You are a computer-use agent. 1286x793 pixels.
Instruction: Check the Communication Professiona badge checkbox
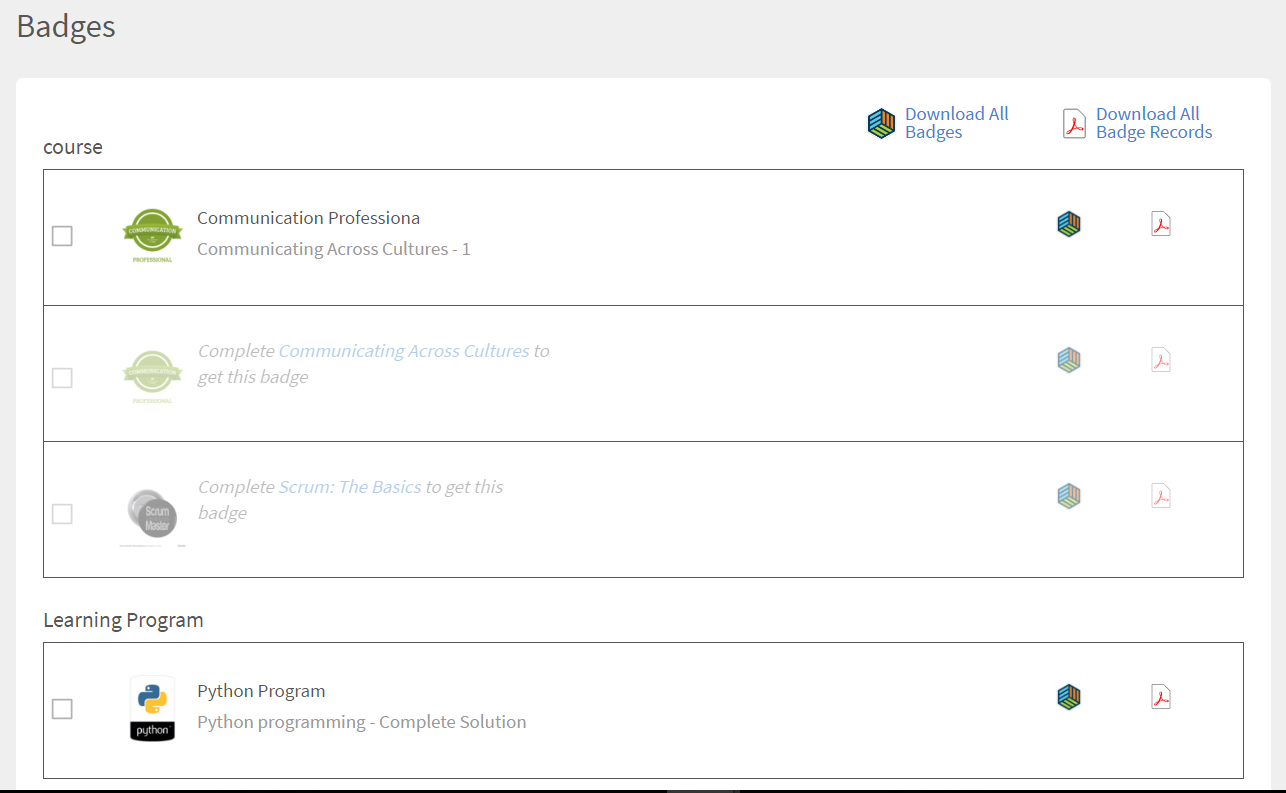click(62, 236)
